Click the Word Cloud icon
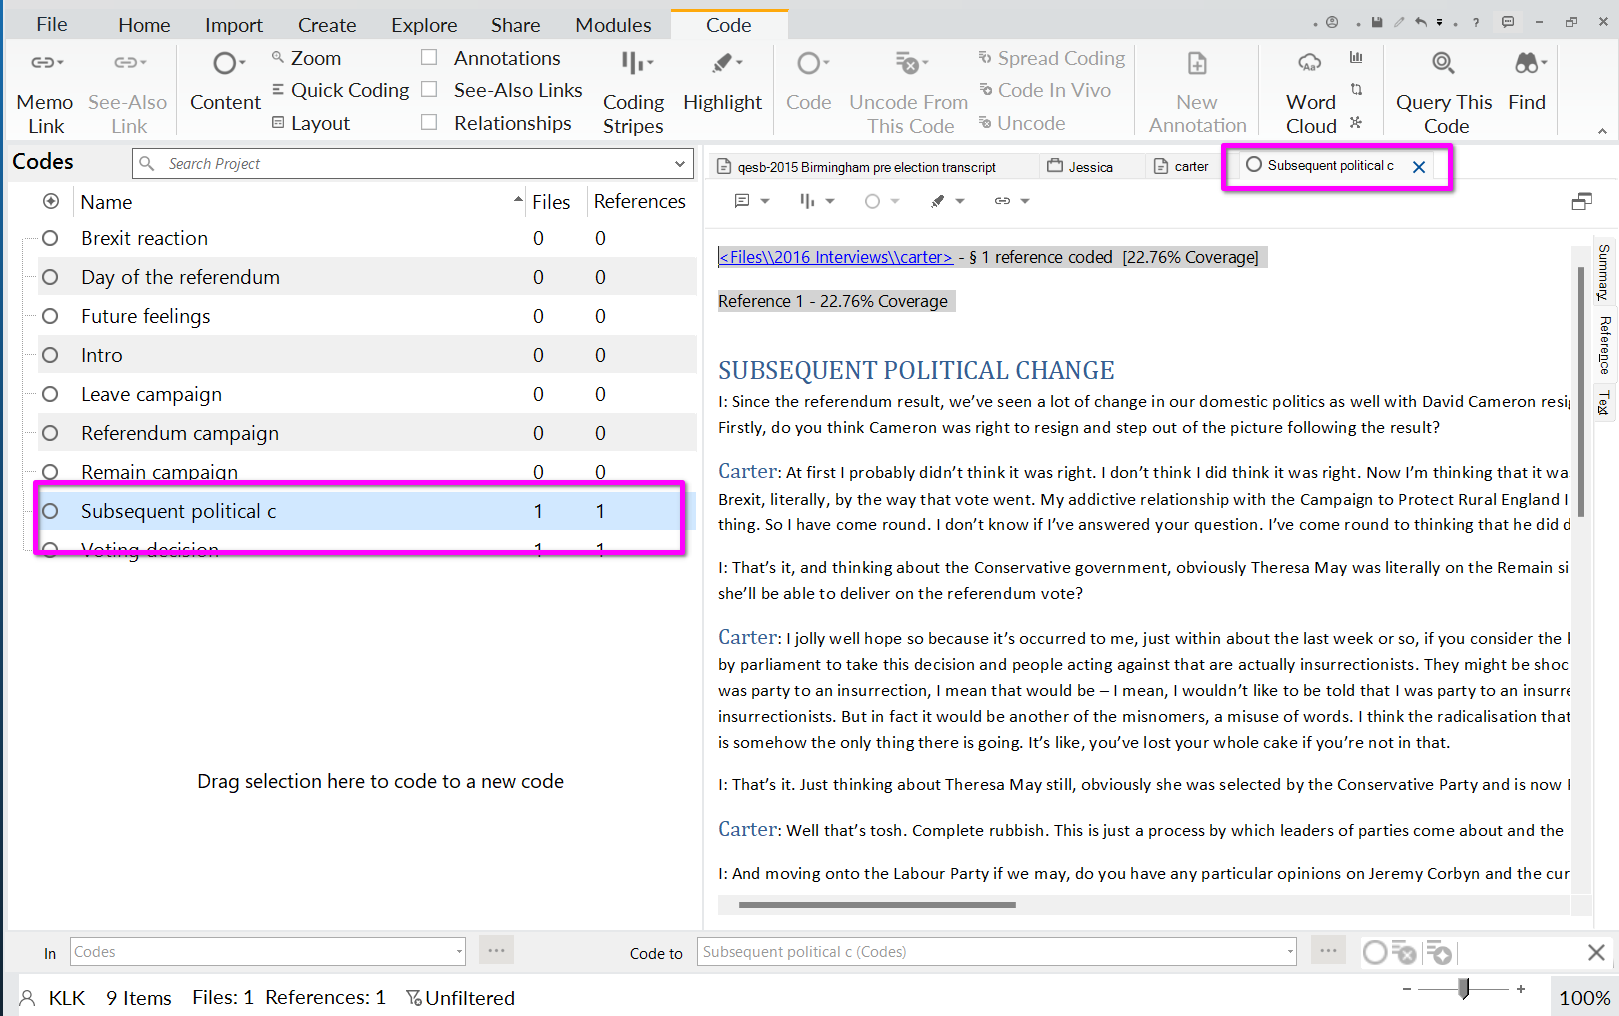The width and height of the screenshot is (1619, 1016). coord(1310,64)
